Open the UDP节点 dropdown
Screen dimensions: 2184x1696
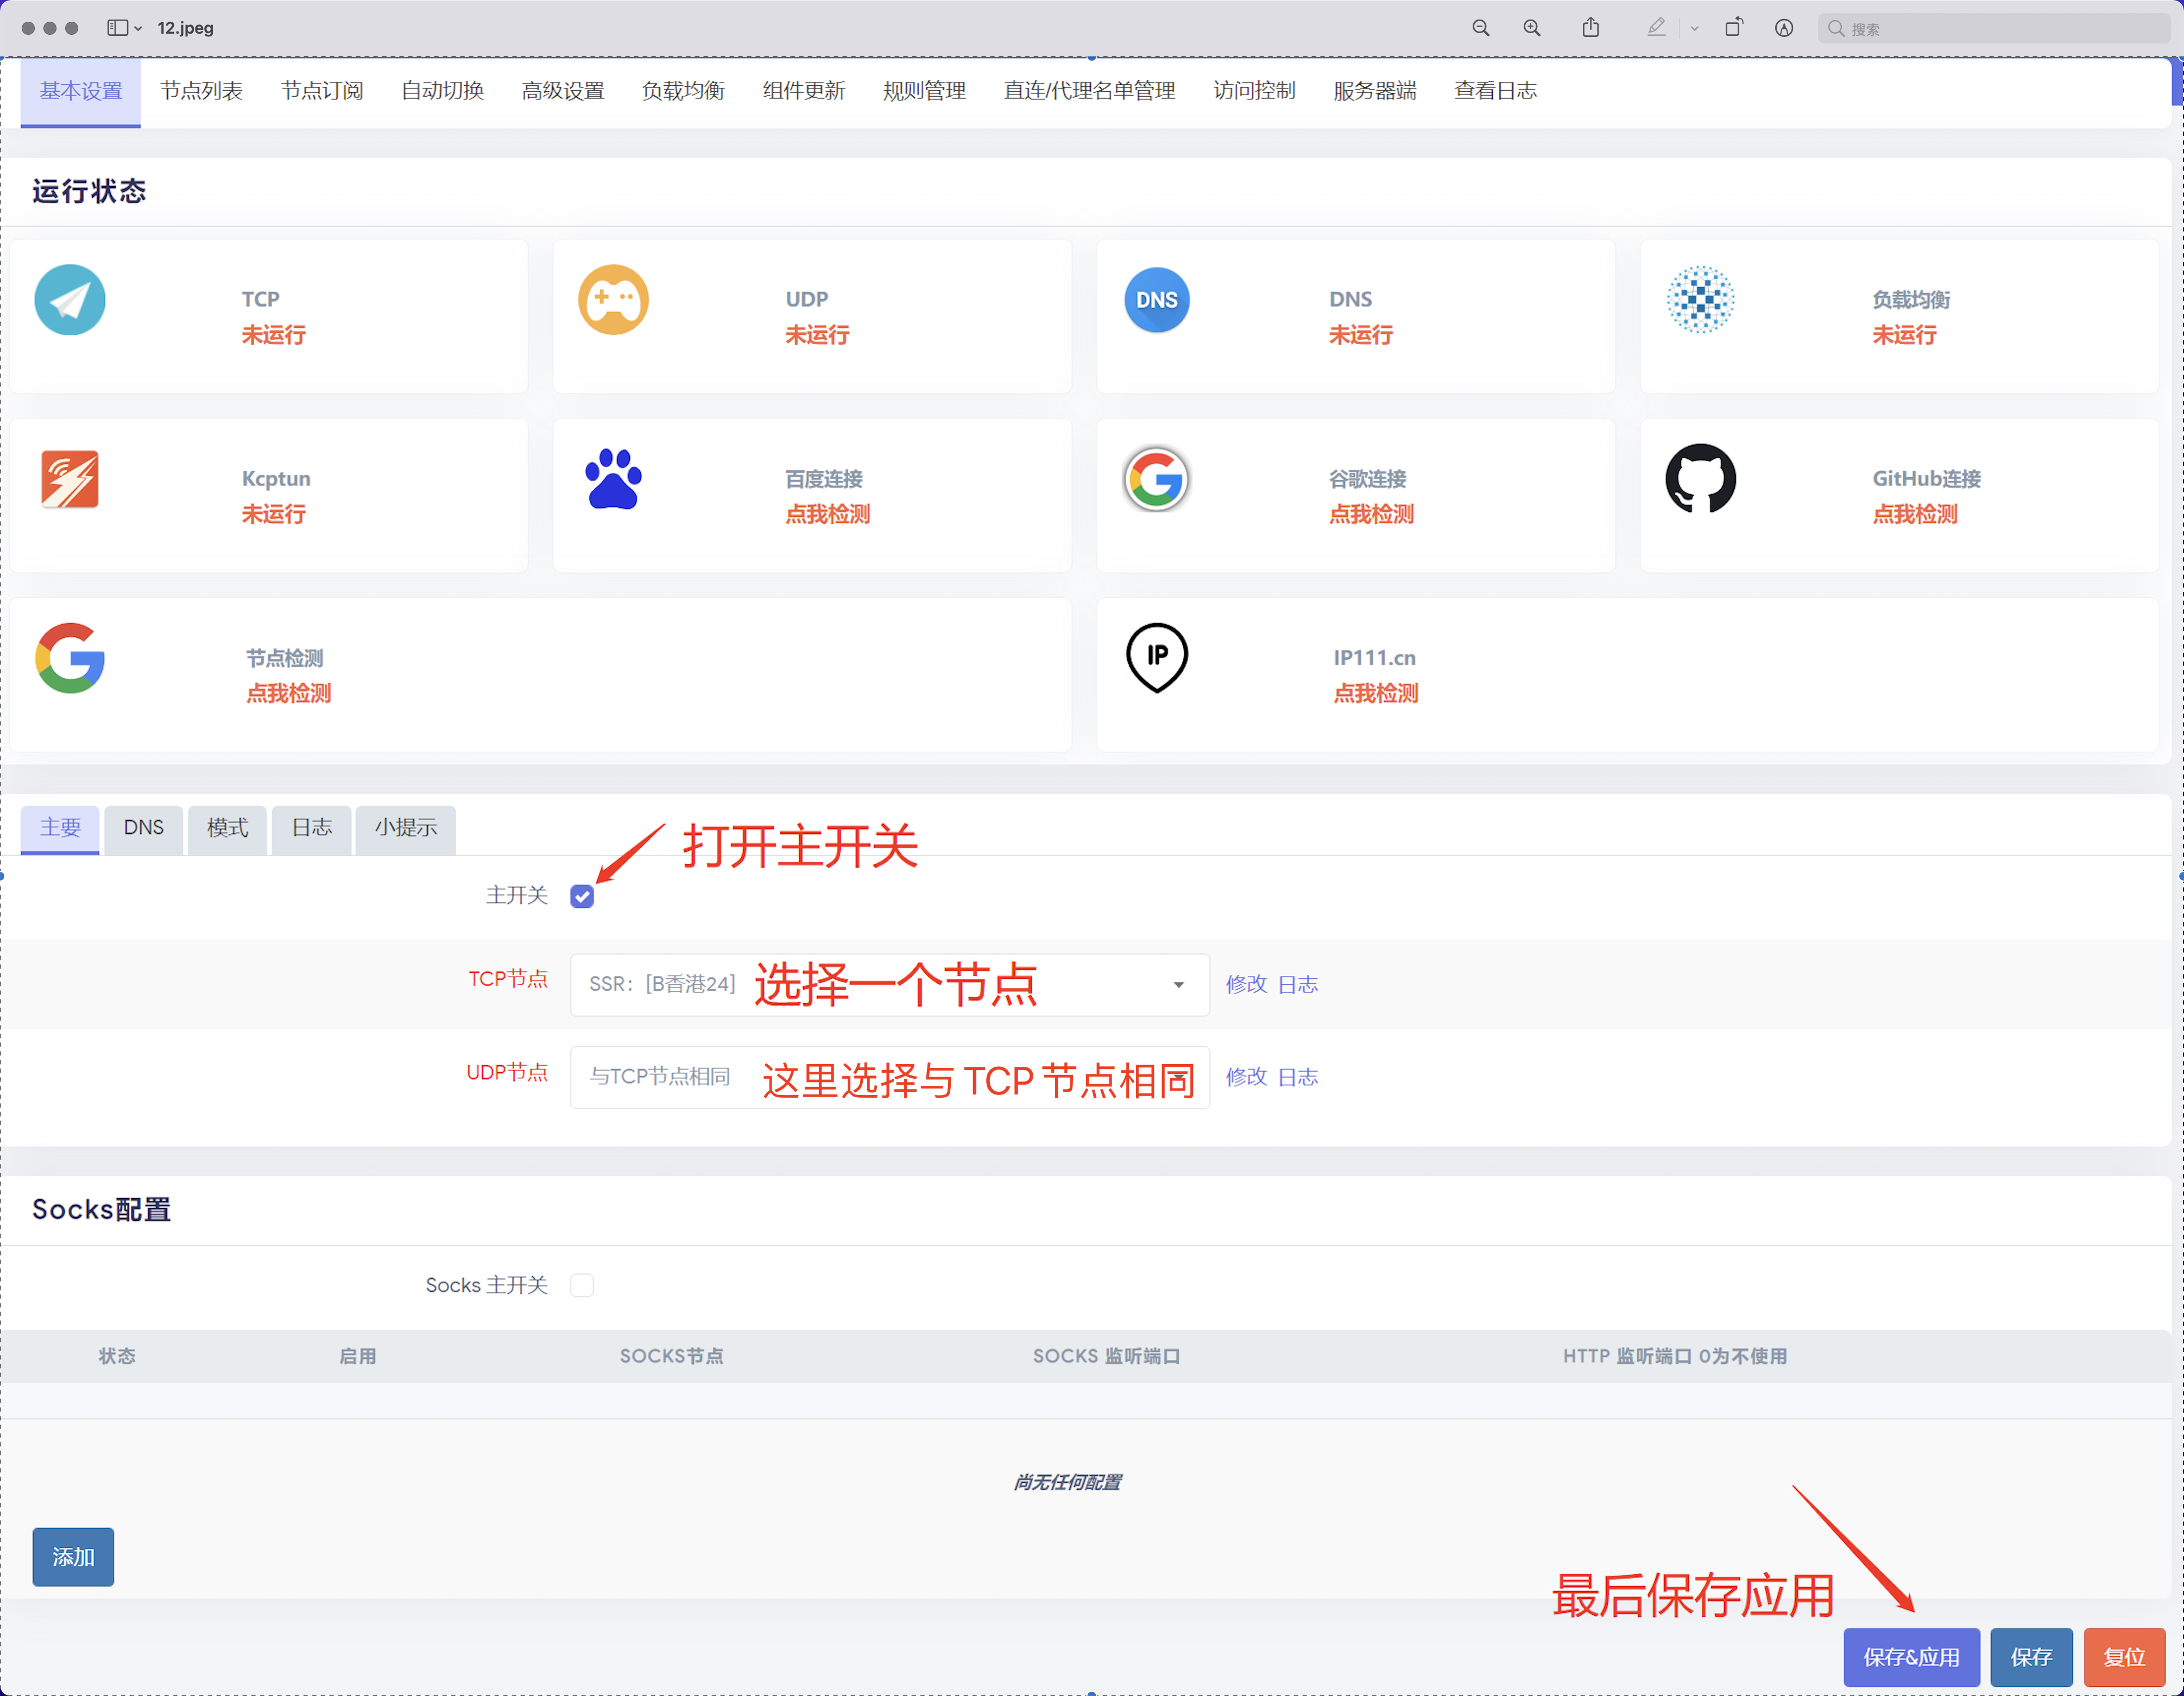pos(889,1078)
